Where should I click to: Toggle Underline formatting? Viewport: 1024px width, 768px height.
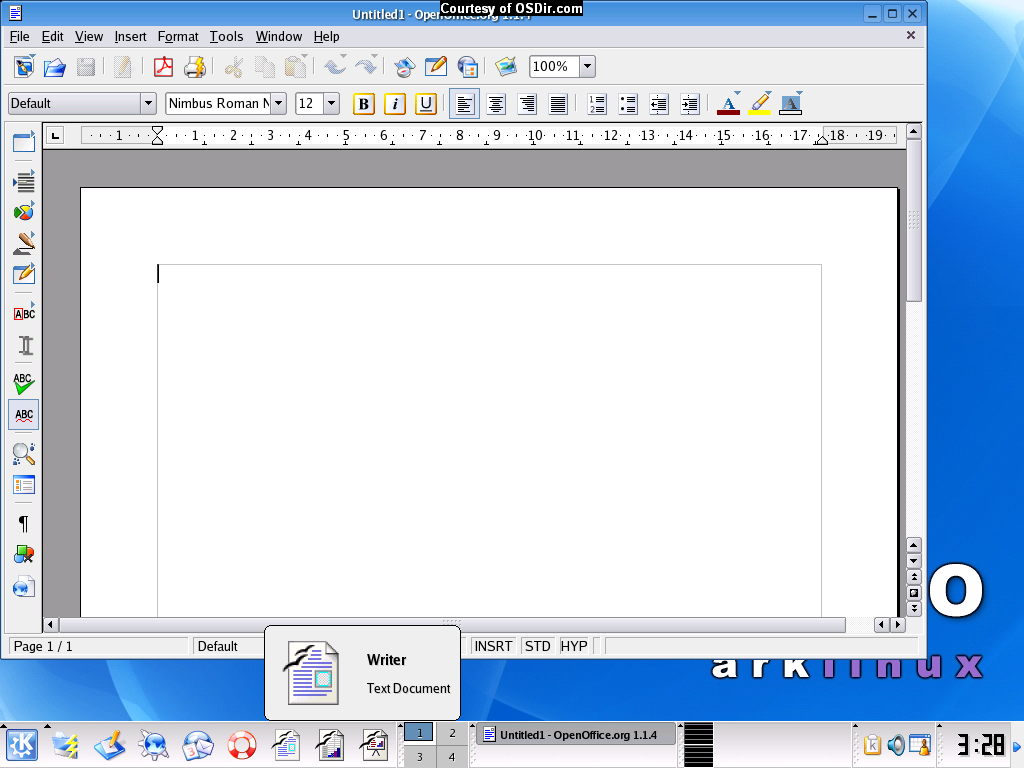[426, 104]
